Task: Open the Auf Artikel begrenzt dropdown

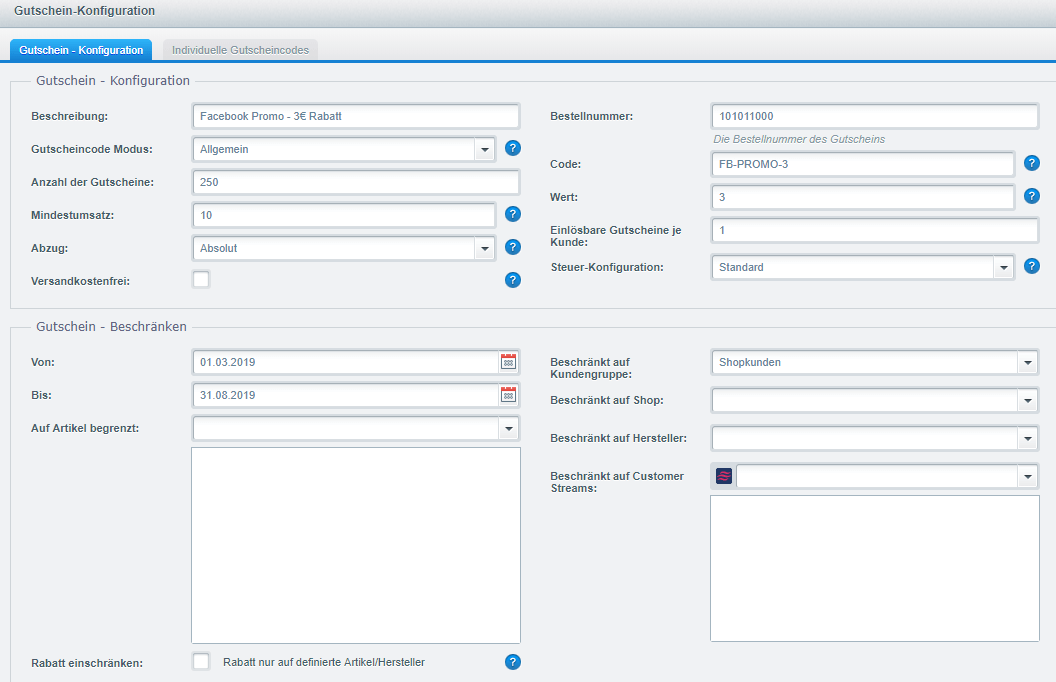Action: pos(509,429)
